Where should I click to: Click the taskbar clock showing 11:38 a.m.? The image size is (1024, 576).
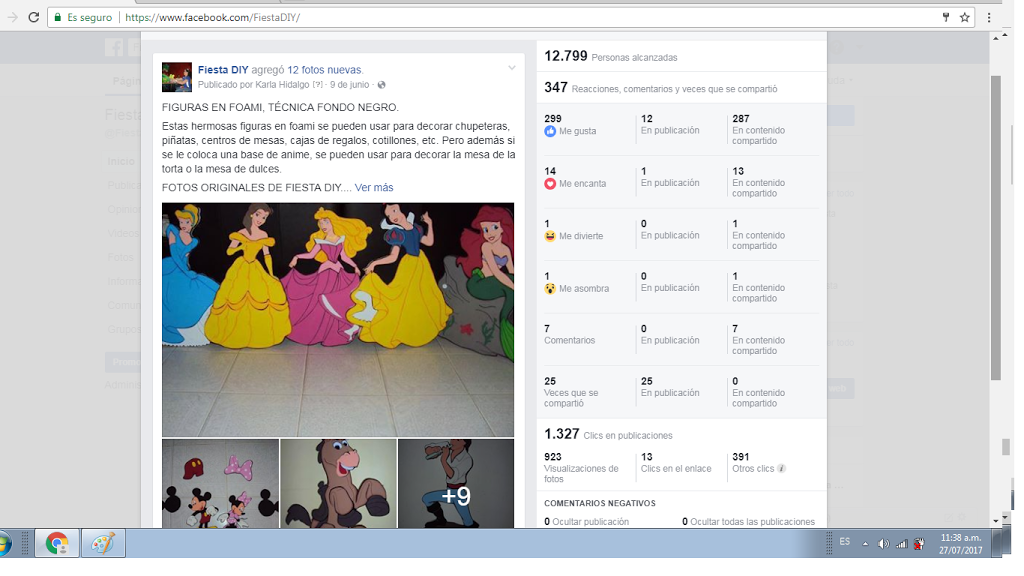click(x=960, y=544)
